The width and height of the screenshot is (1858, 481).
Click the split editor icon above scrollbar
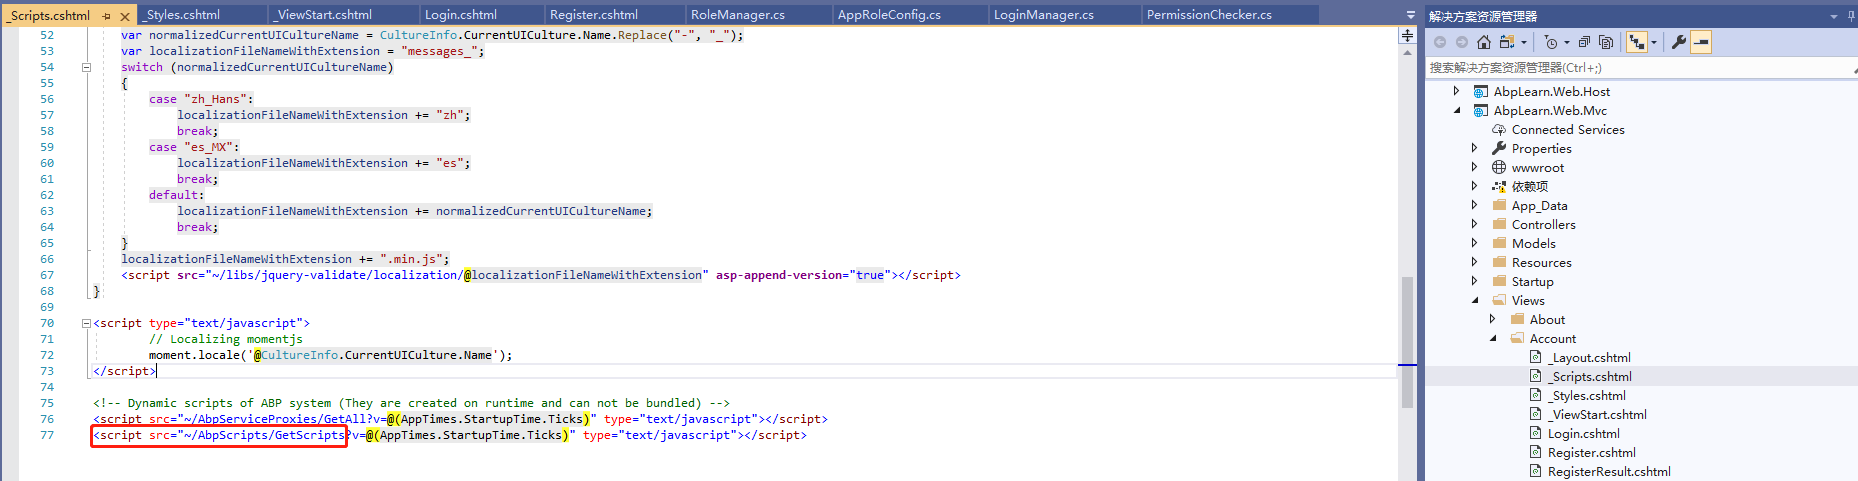1407,36
